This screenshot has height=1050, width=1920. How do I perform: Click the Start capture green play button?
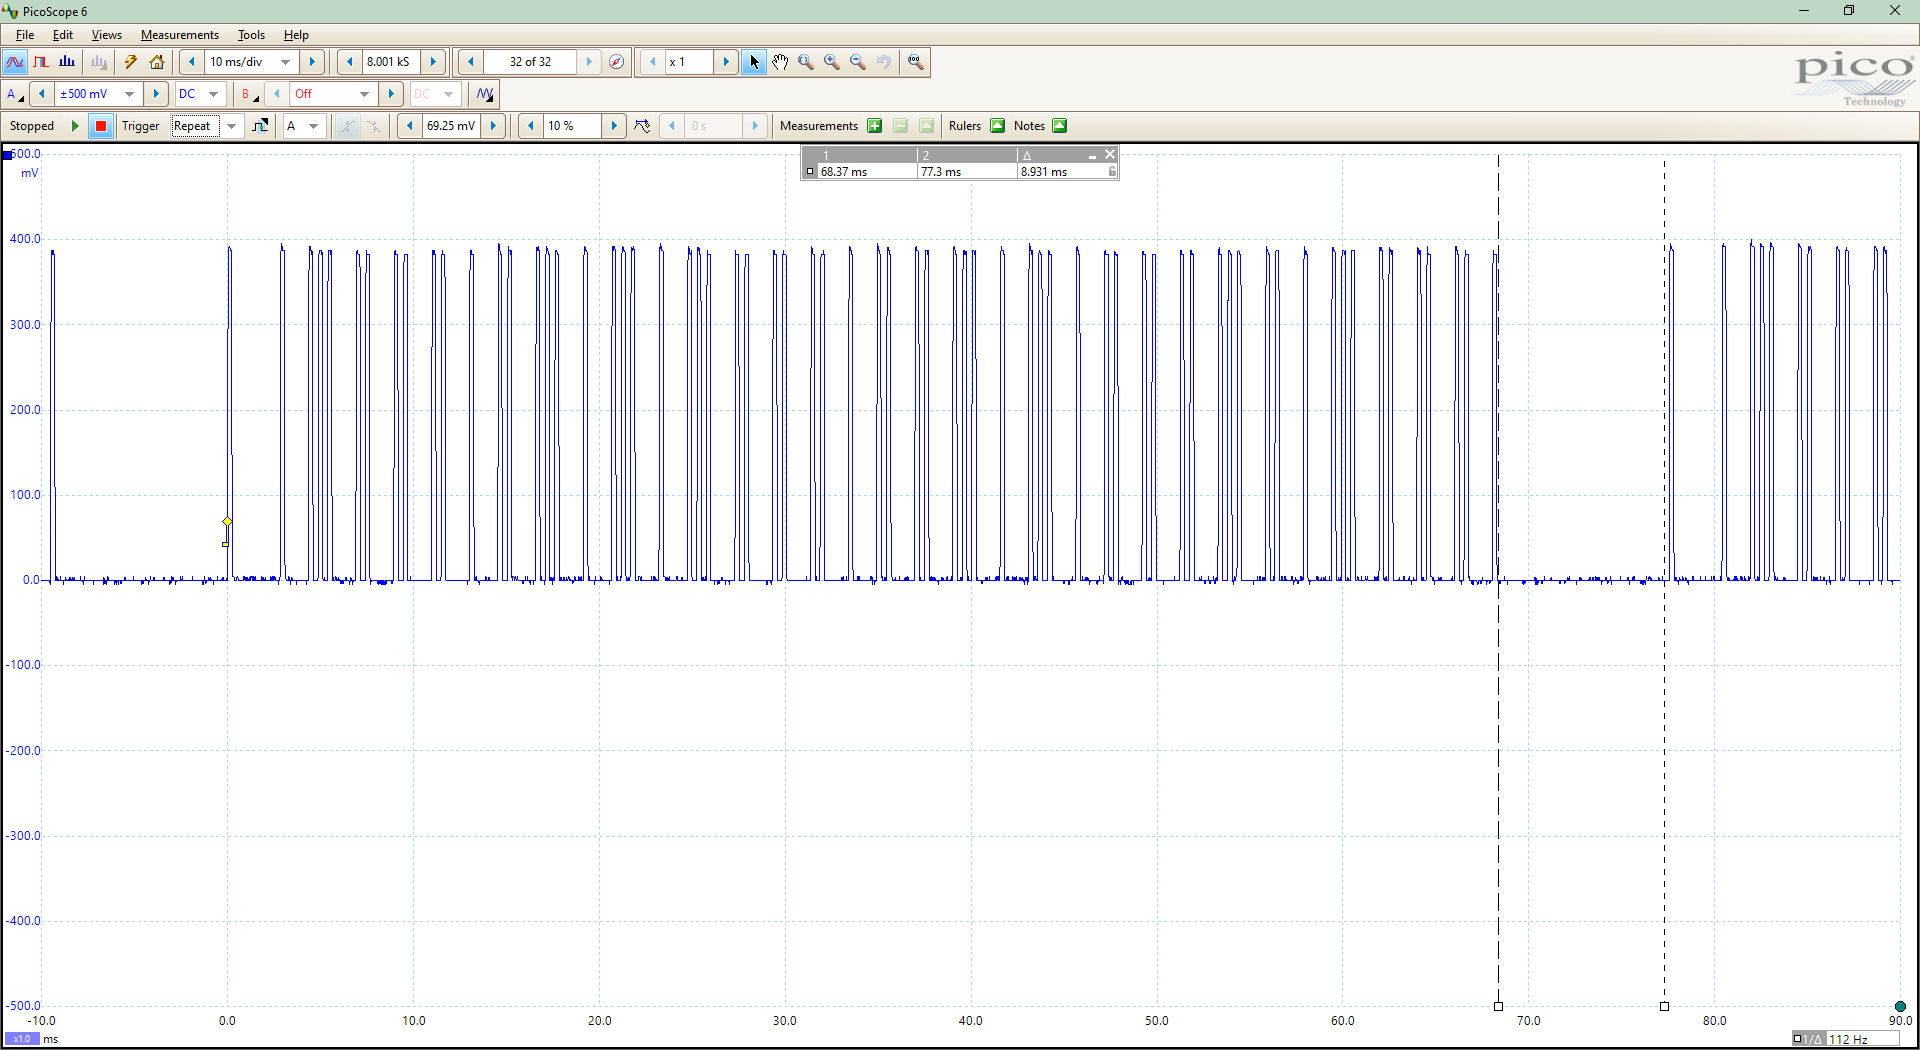(x=75, y=126)
